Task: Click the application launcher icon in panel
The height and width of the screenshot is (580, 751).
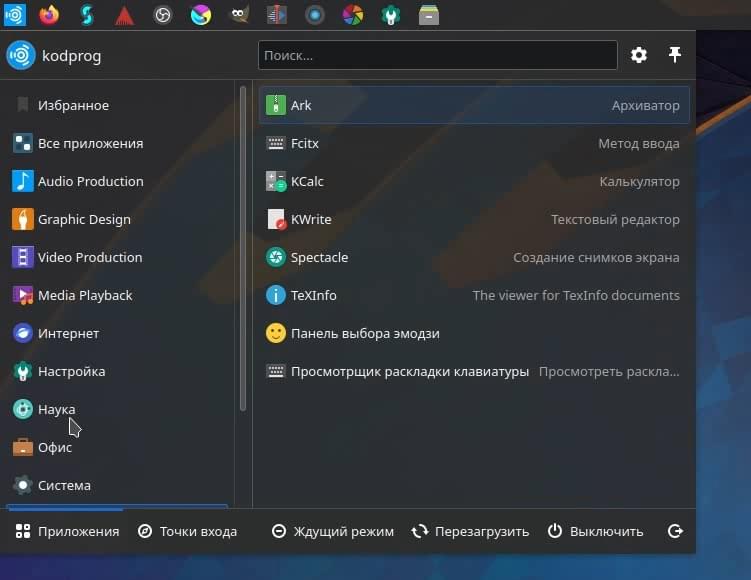Action: (15, 15)
